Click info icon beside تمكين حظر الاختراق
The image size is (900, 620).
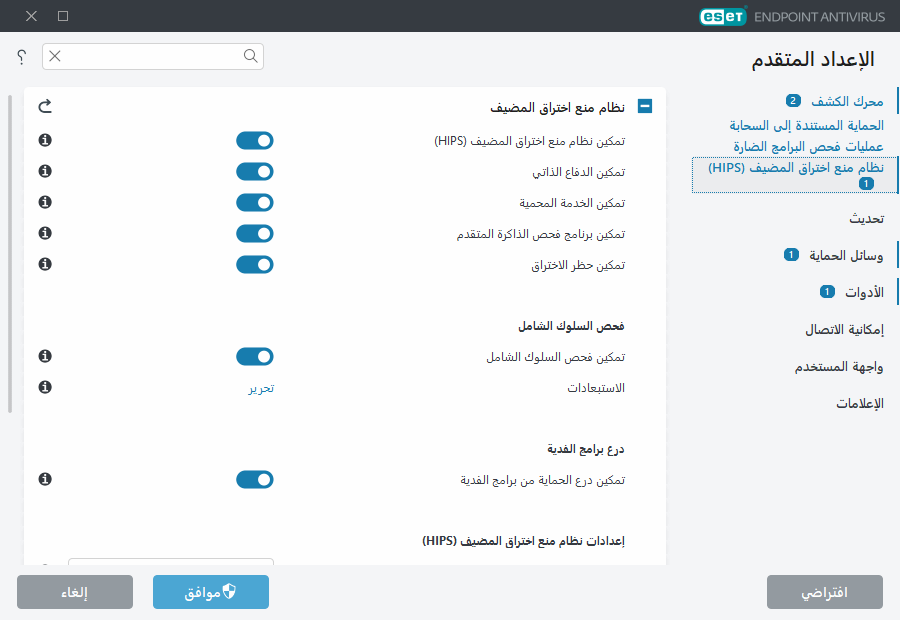click(44, 264)
